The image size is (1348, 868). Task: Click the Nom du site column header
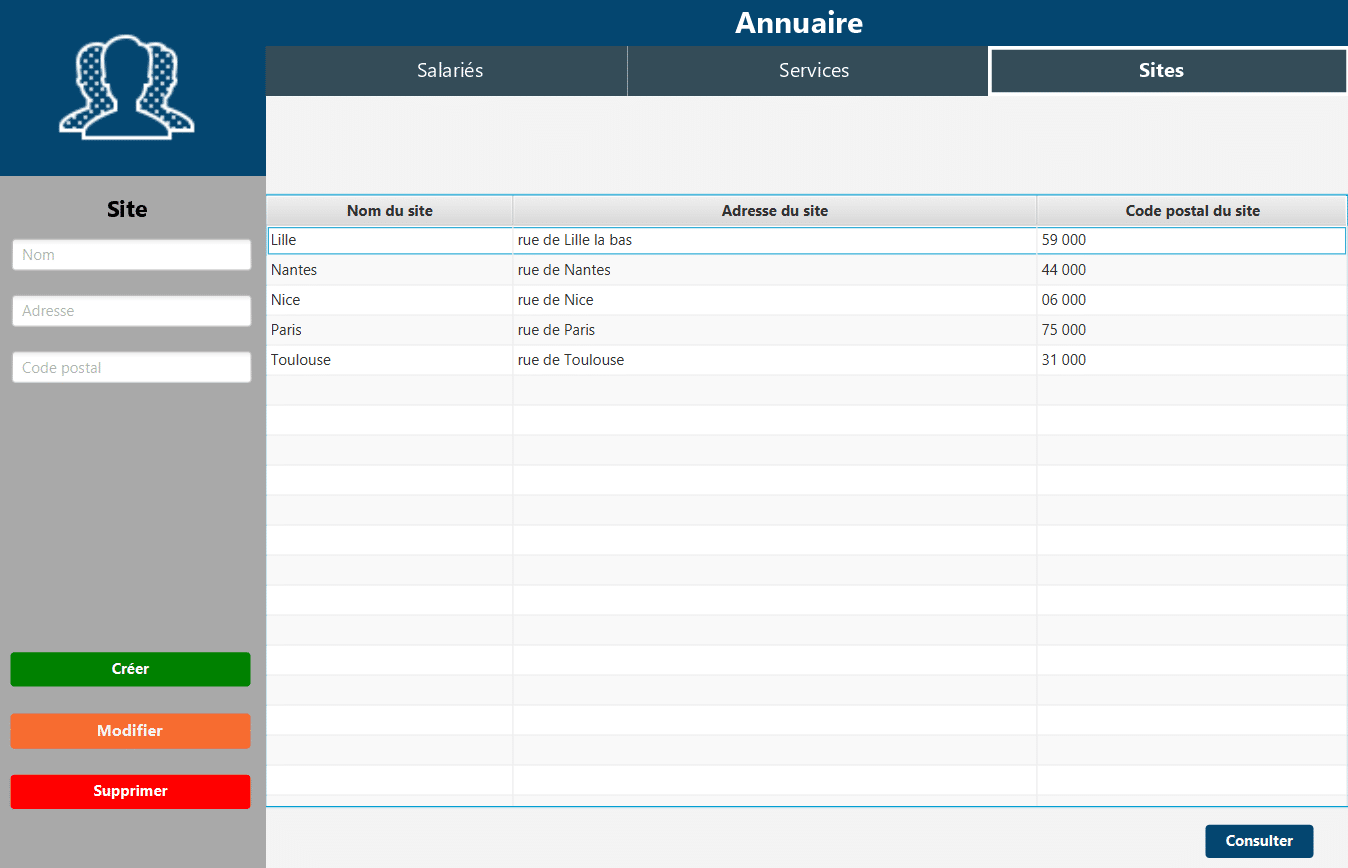(388, 210)
